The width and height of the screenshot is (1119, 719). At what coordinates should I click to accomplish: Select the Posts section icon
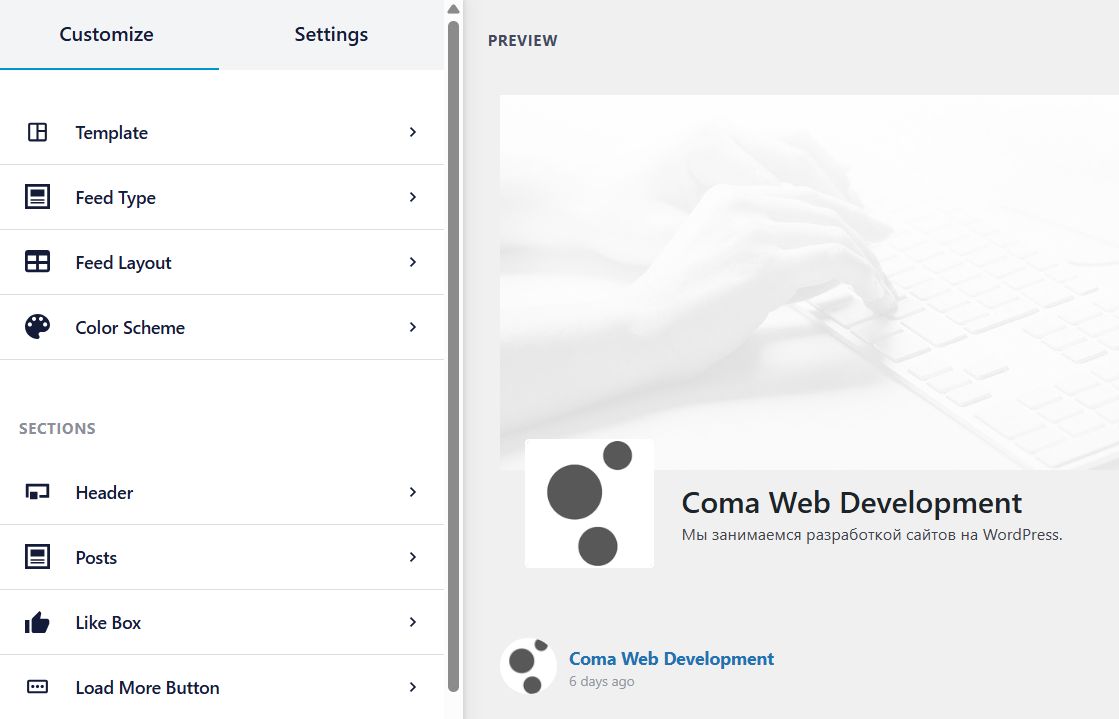[x=37, y=556]
